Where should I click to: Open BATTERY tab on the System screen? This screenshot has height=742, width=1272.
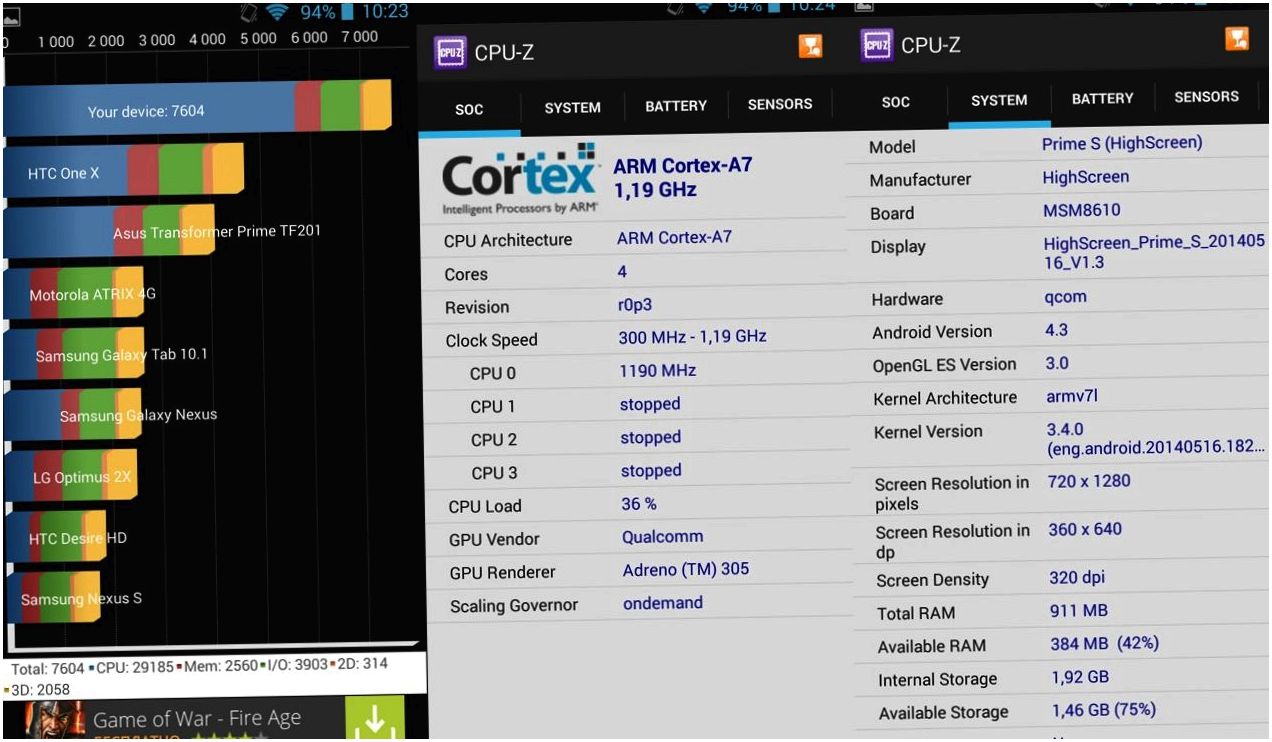[x=1103, y=99]
